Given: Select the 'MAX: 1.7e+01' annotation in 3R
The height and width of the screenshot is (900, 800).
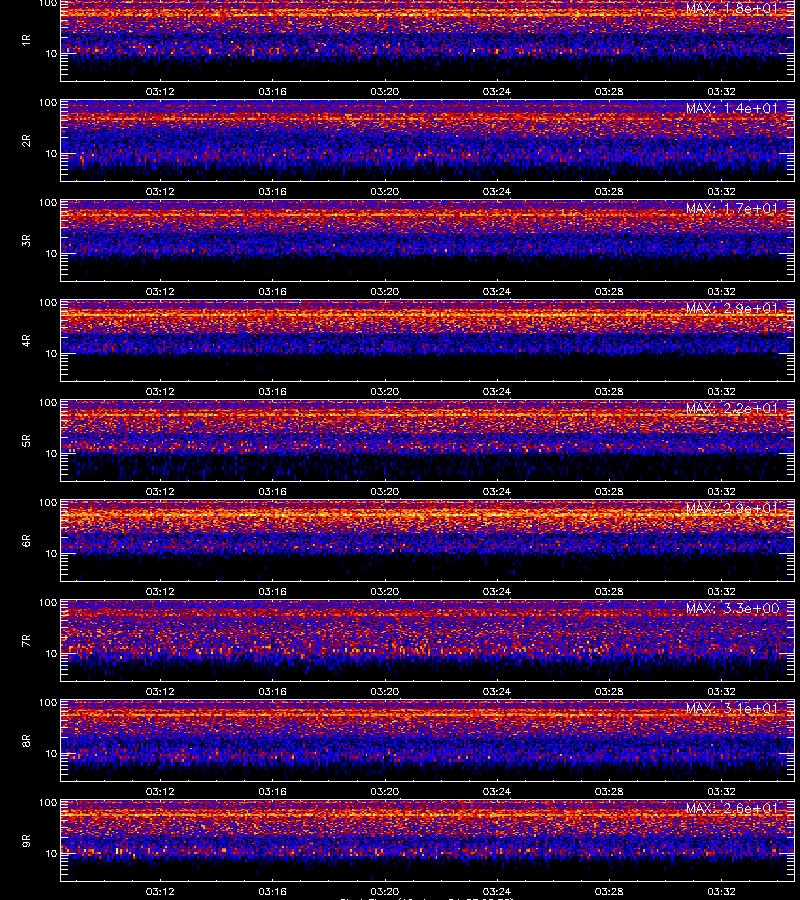Looking at the screenshot, I should pyautogui.click(x=732, y=208).
